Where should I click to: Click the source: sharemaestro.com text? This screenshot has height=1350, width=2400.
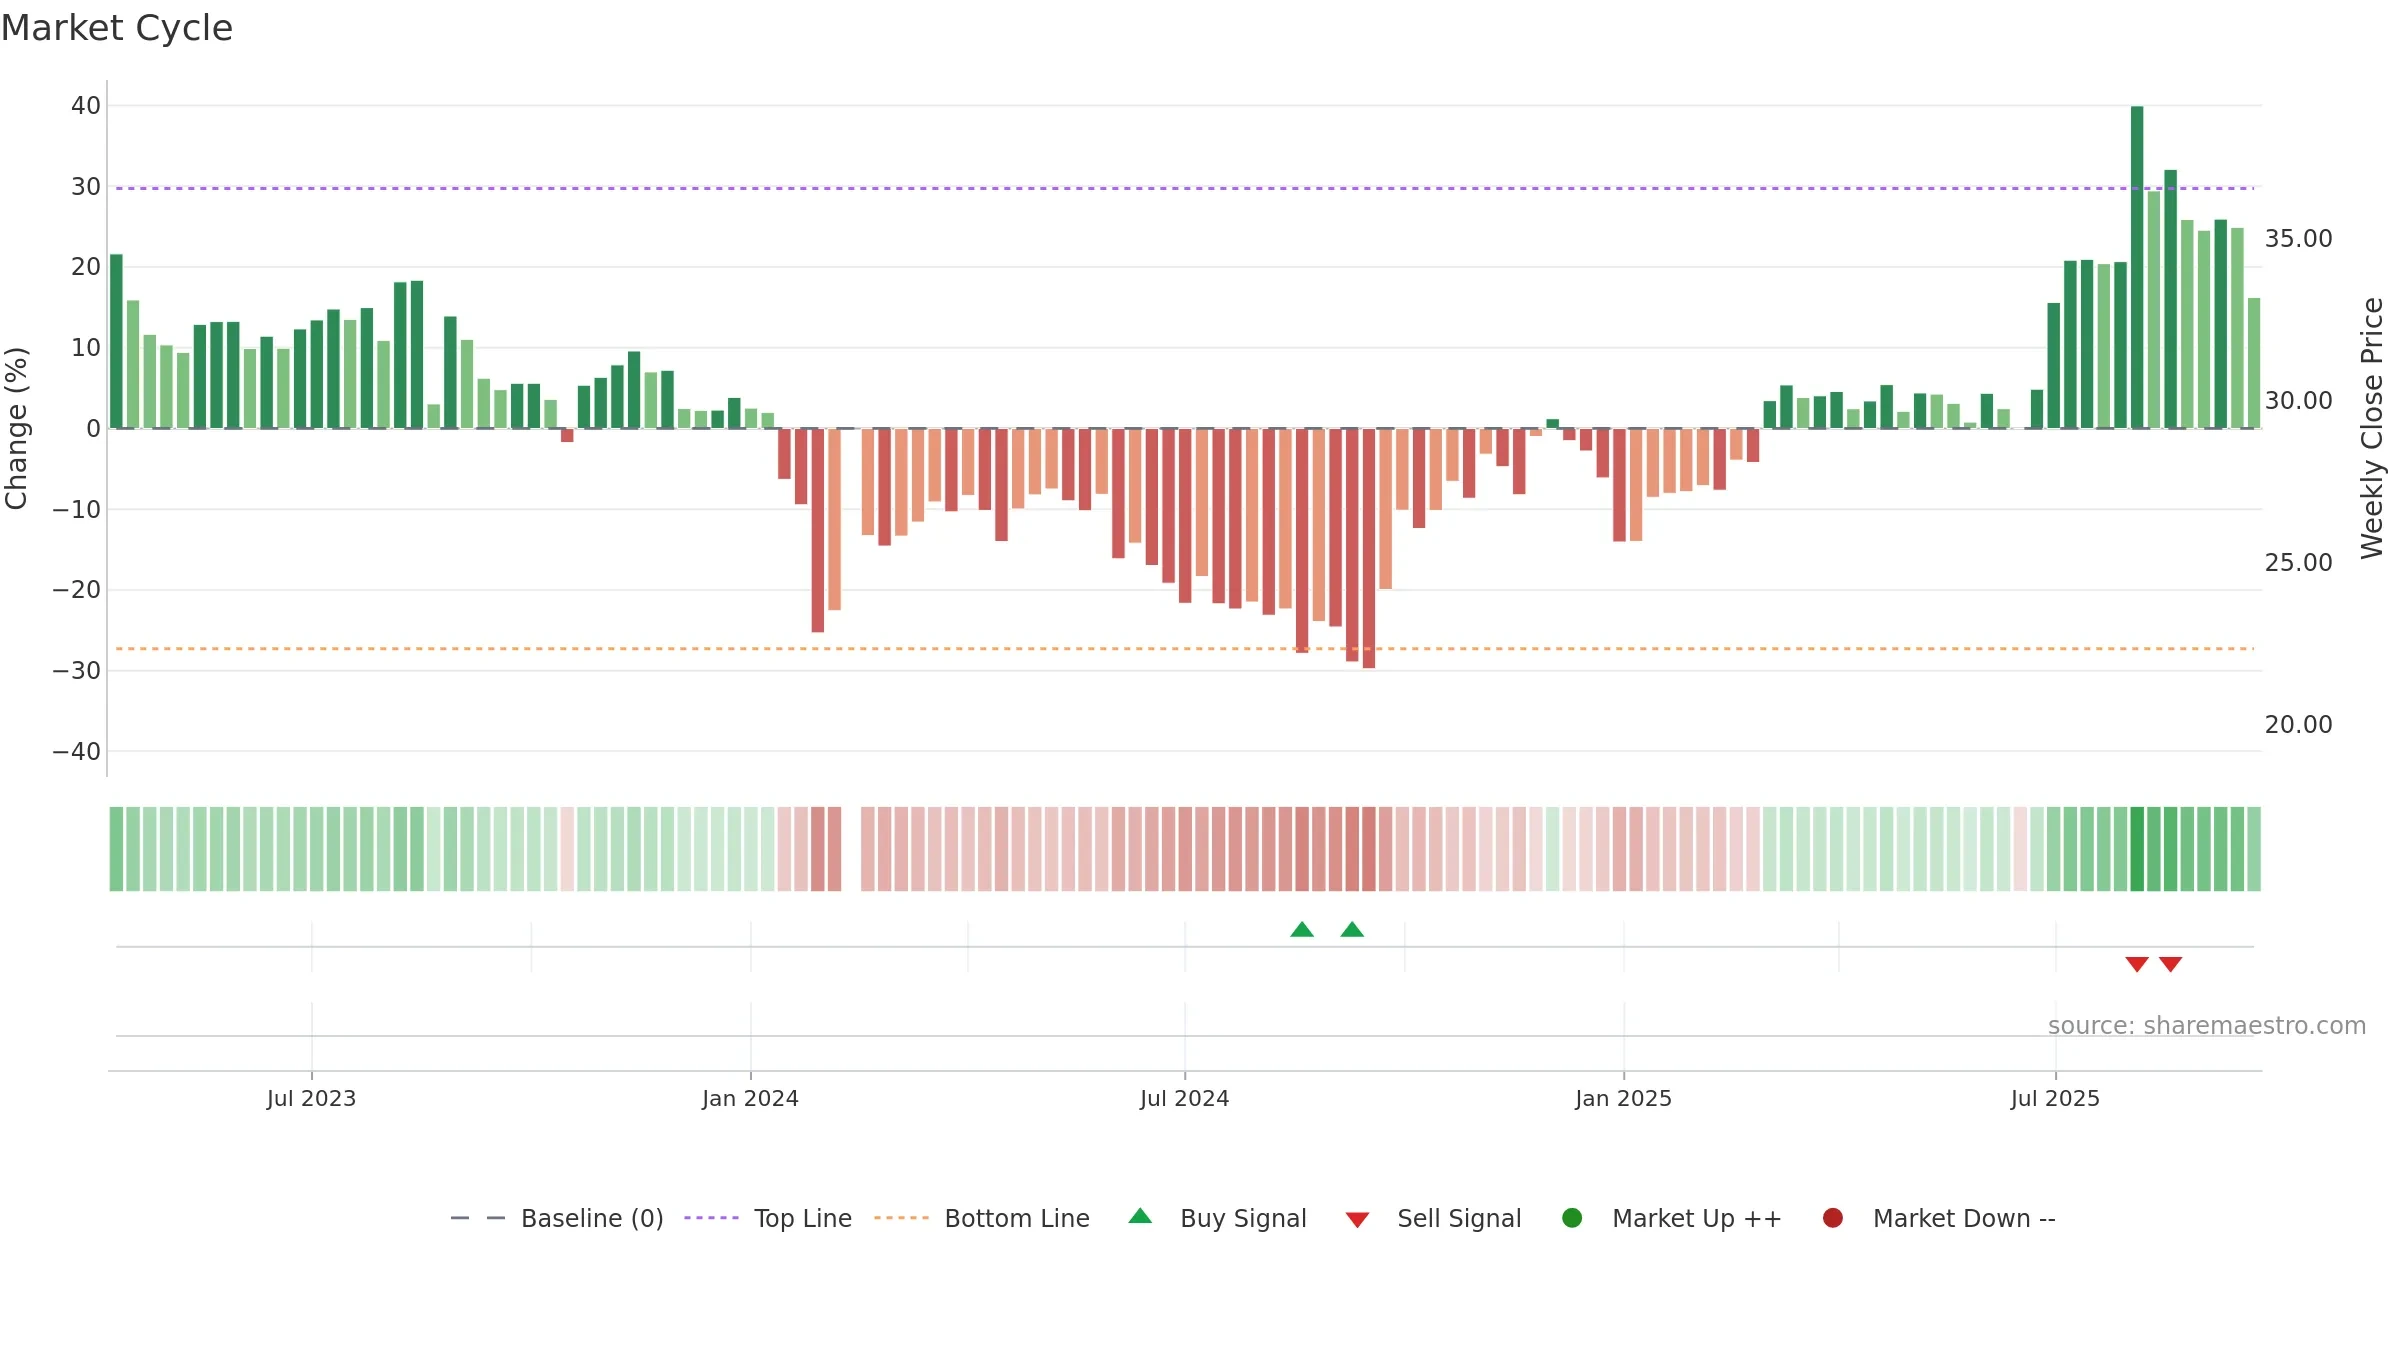coord(2207,1026)
